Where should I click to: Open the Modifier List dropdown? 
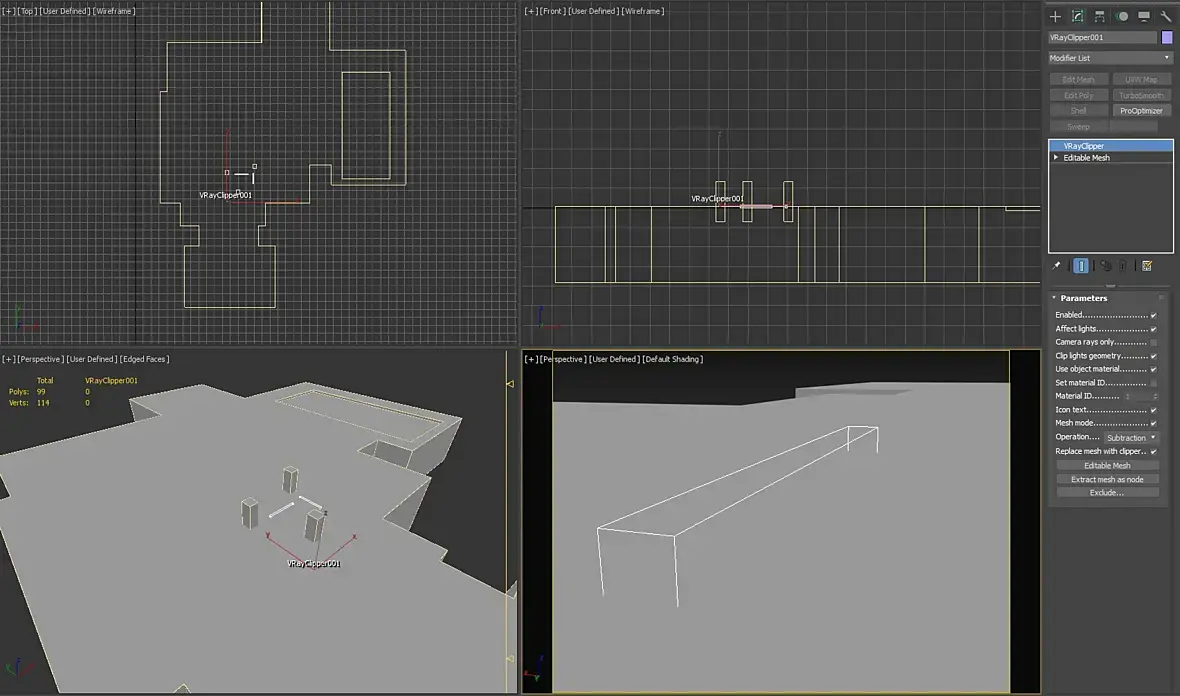[x=1110, y=58]
